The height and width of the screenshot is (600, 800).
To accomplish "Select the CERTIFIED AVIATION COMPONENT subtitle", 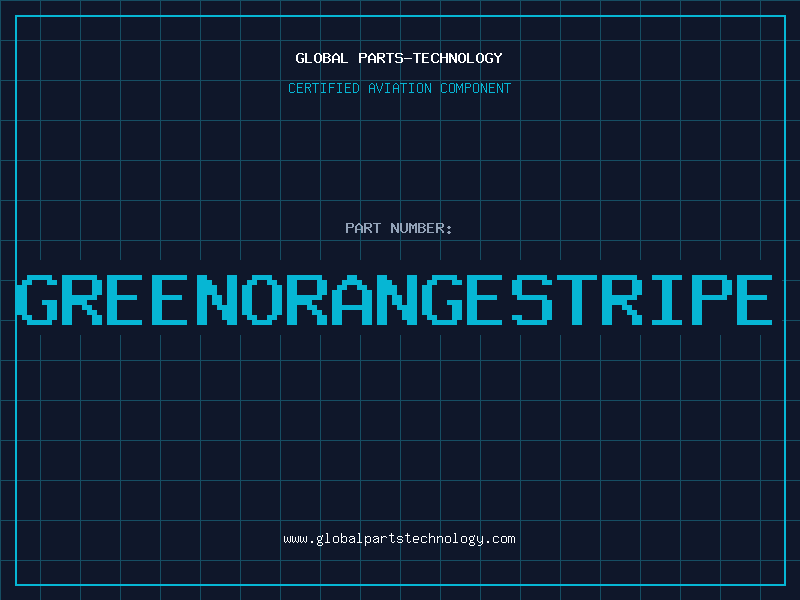I will [399, 88].
